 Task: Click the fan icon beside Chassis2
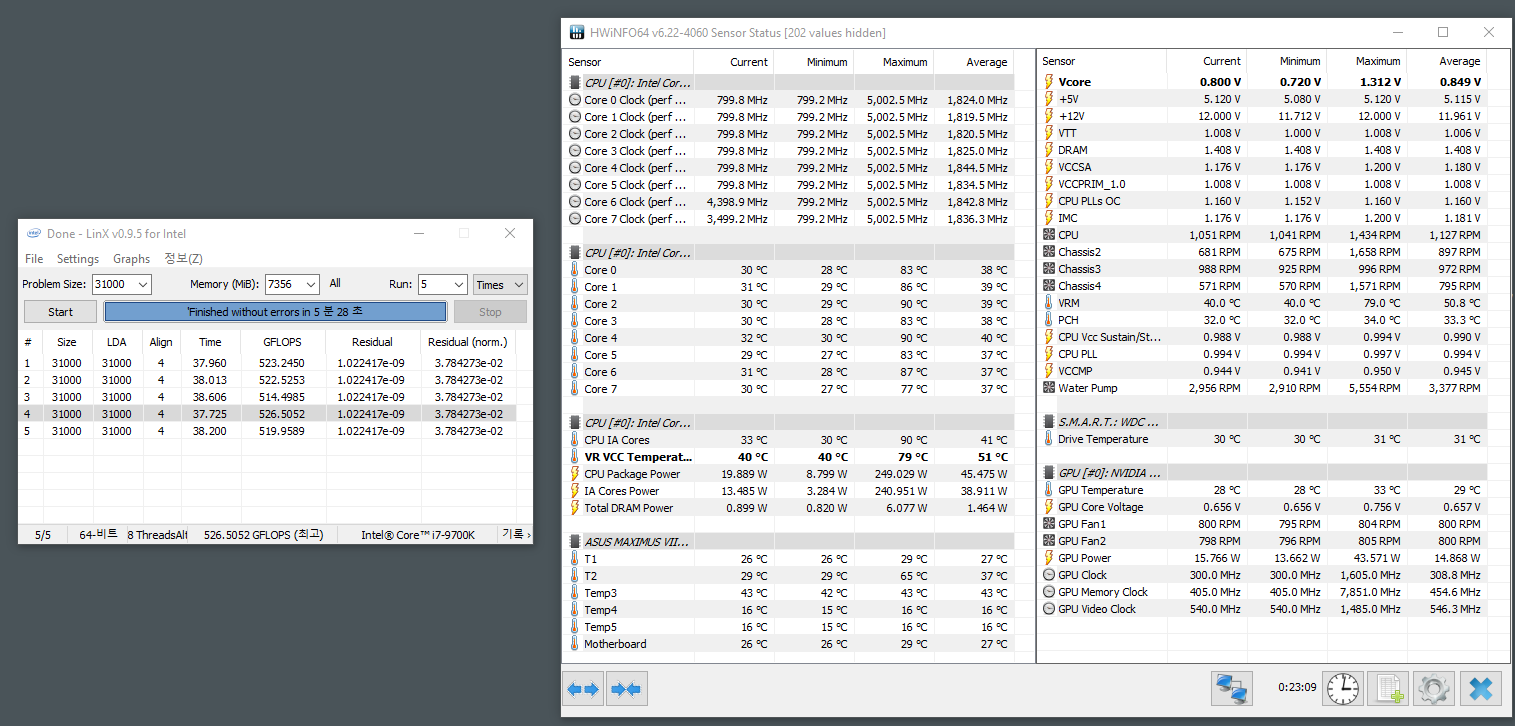click(x=1049, y=252)
